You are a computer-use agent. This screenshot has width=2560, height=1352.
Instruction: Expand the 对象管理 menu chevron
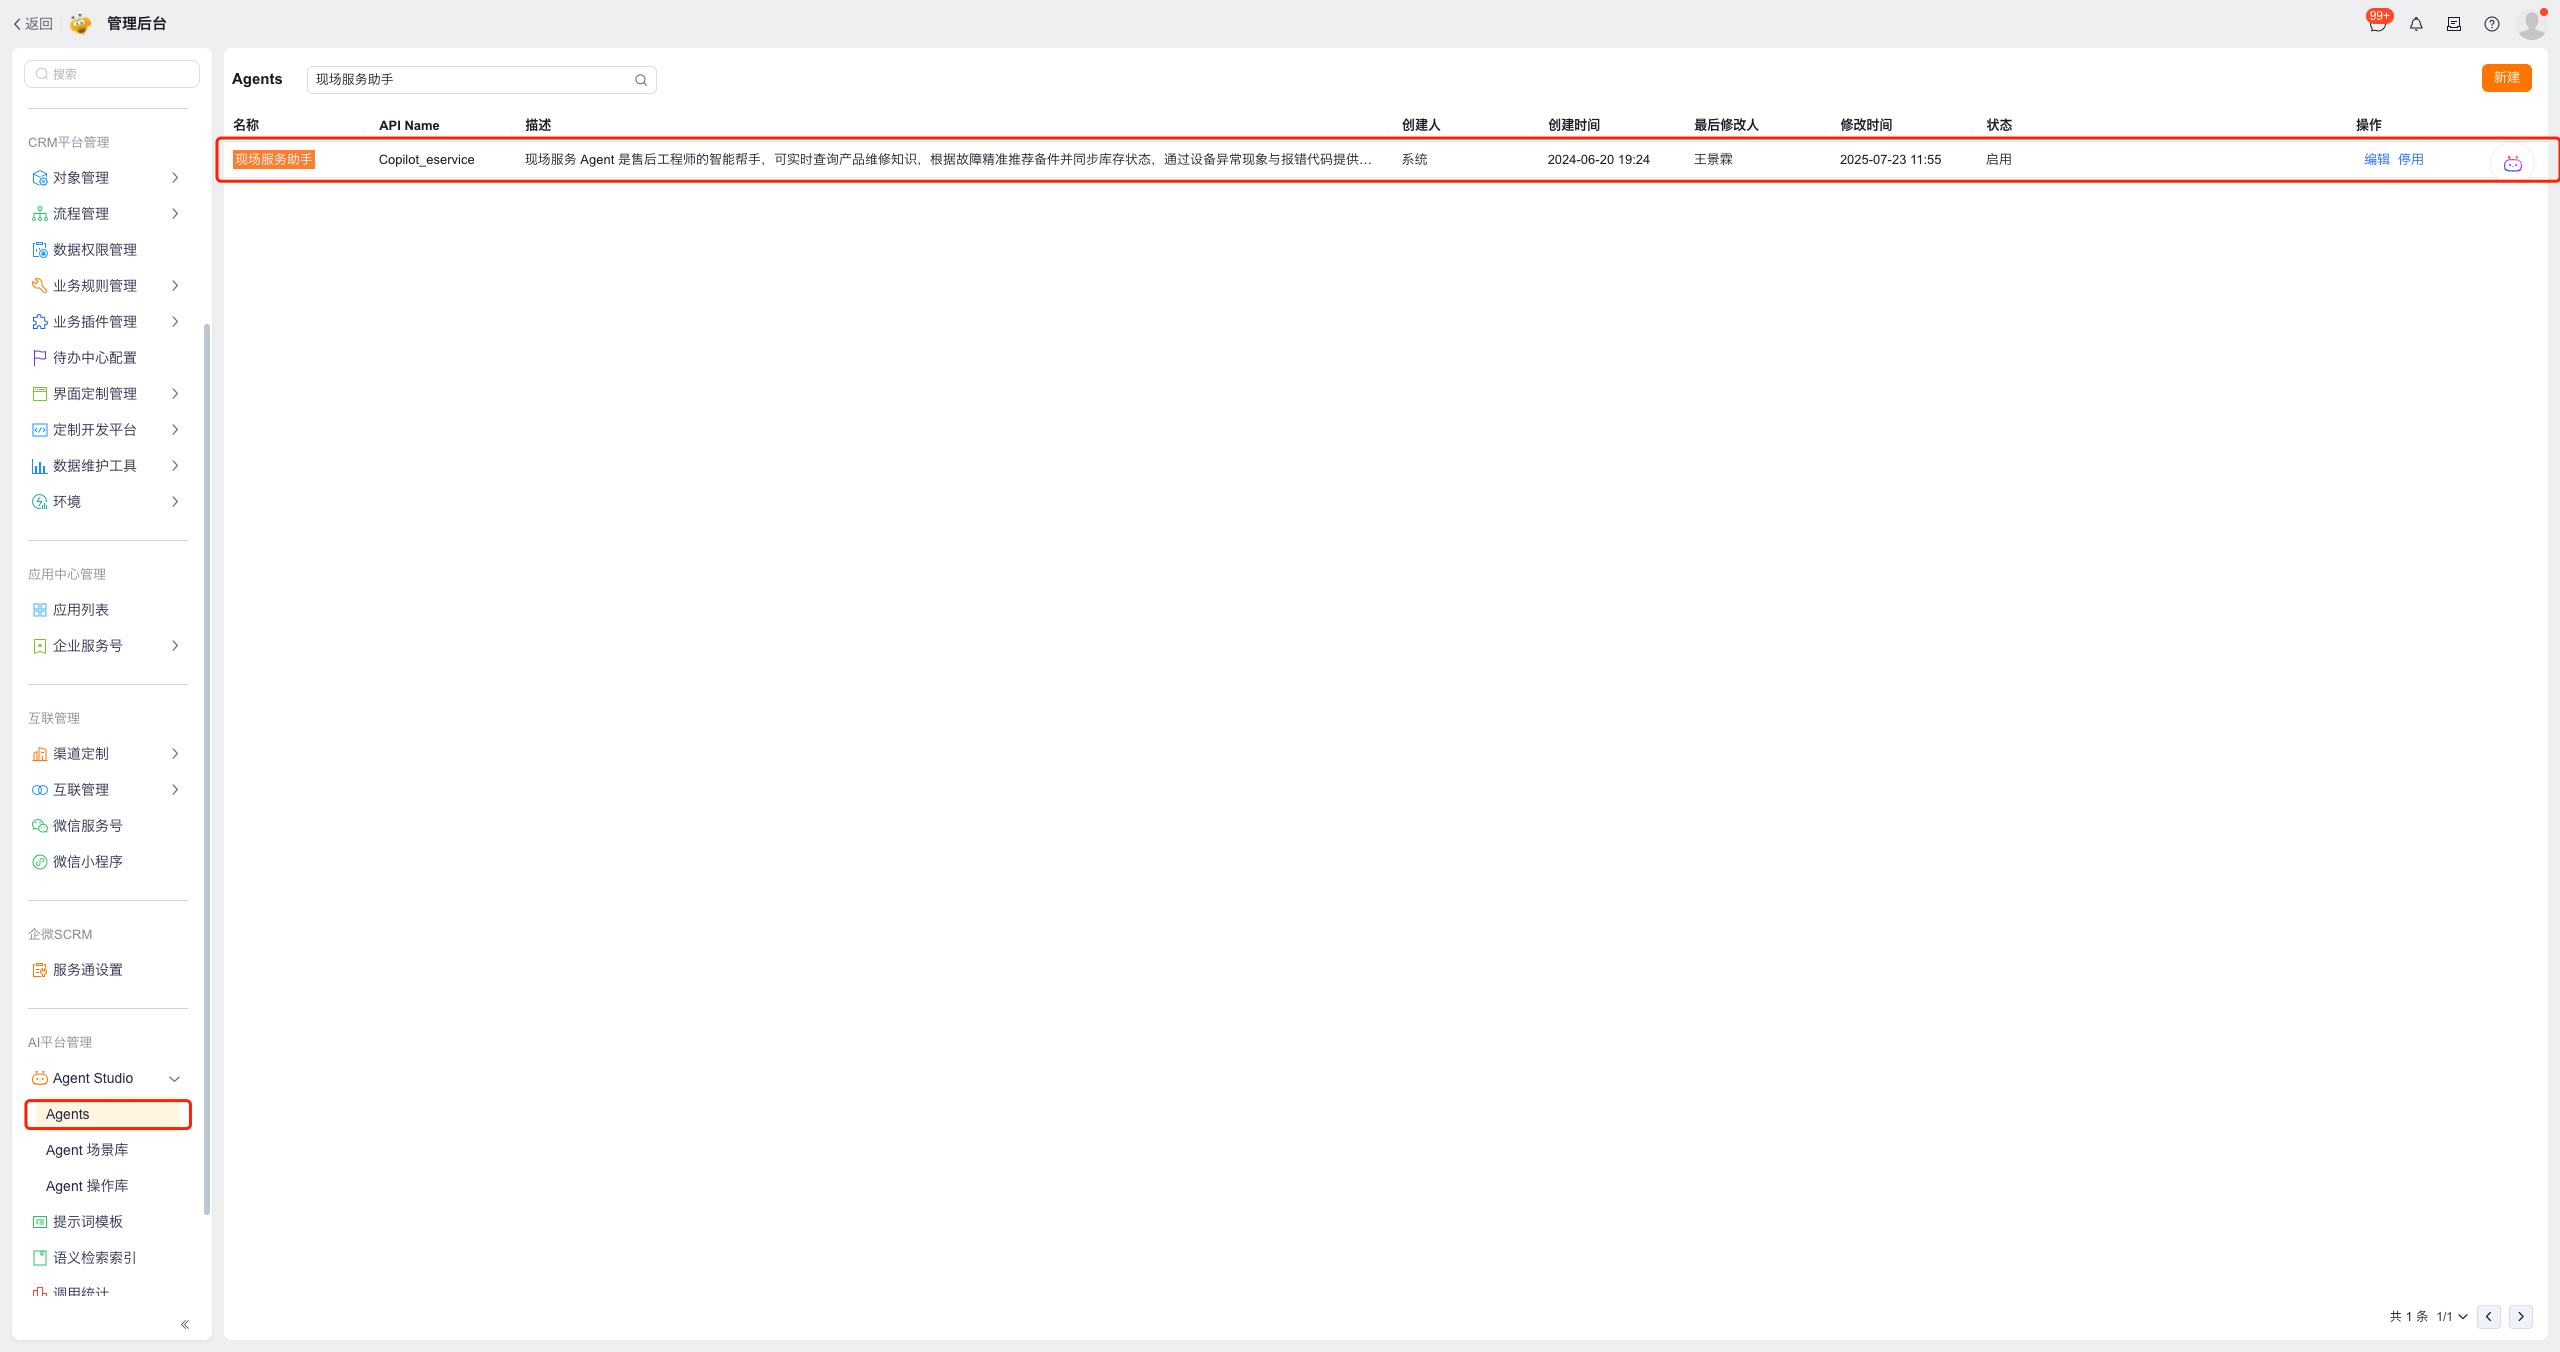click(x=175, y=178)
